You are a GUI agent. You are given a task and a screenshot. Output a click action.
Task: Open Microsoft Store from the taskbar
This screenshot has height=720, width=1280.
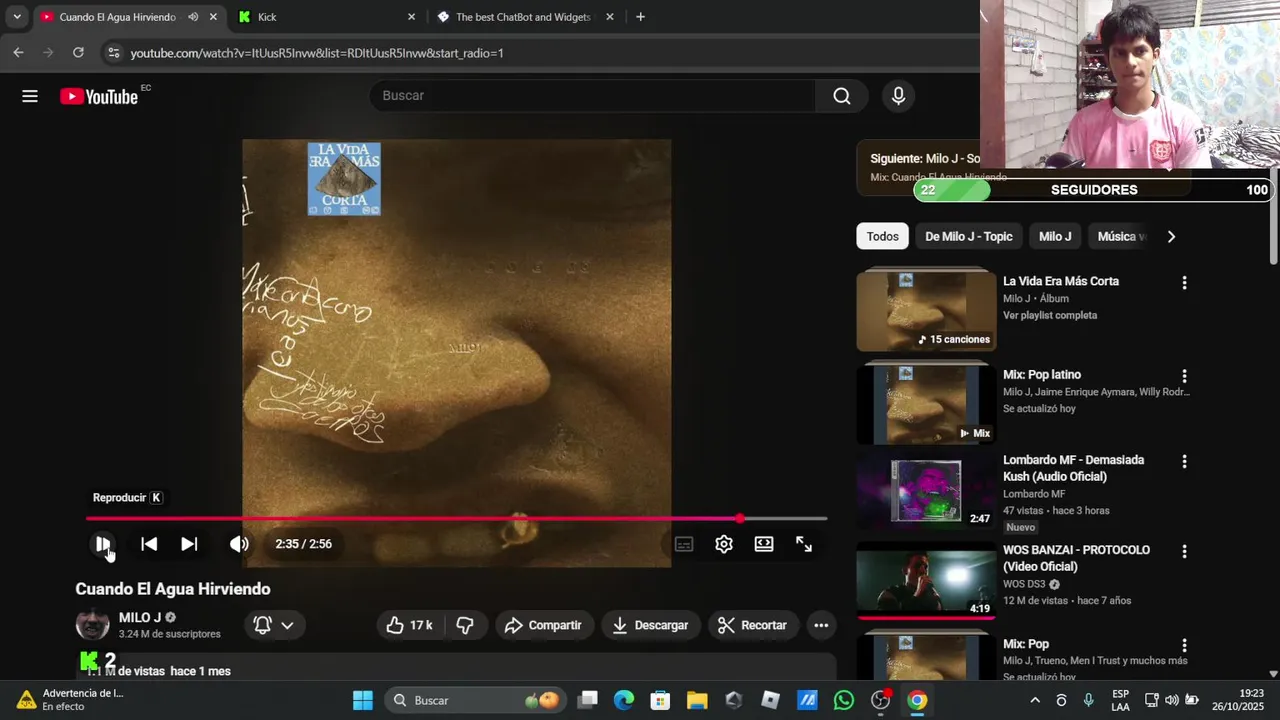(x=660, y=700)
